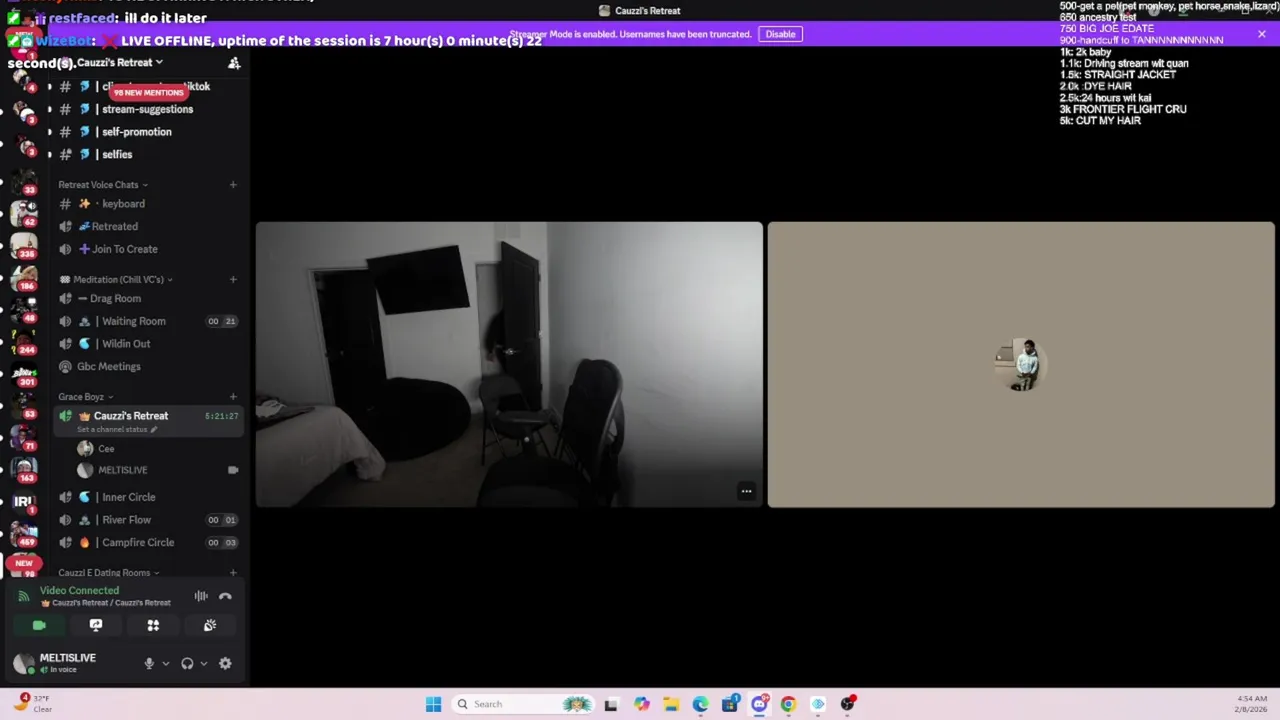This screenshot has width=1280, height=720.
Task: Click MELTISLIVE user avatar in user panel
Action: [x=24, y=663]
